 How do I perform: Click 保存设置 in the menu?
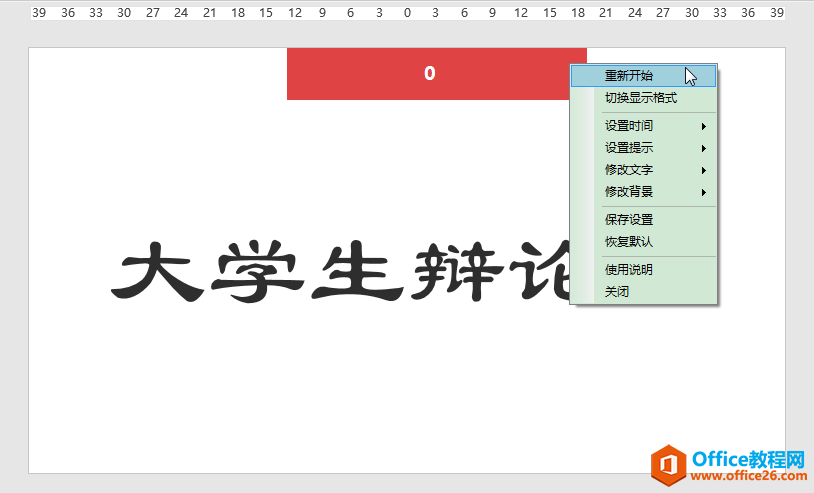click(x=643, y=220)
